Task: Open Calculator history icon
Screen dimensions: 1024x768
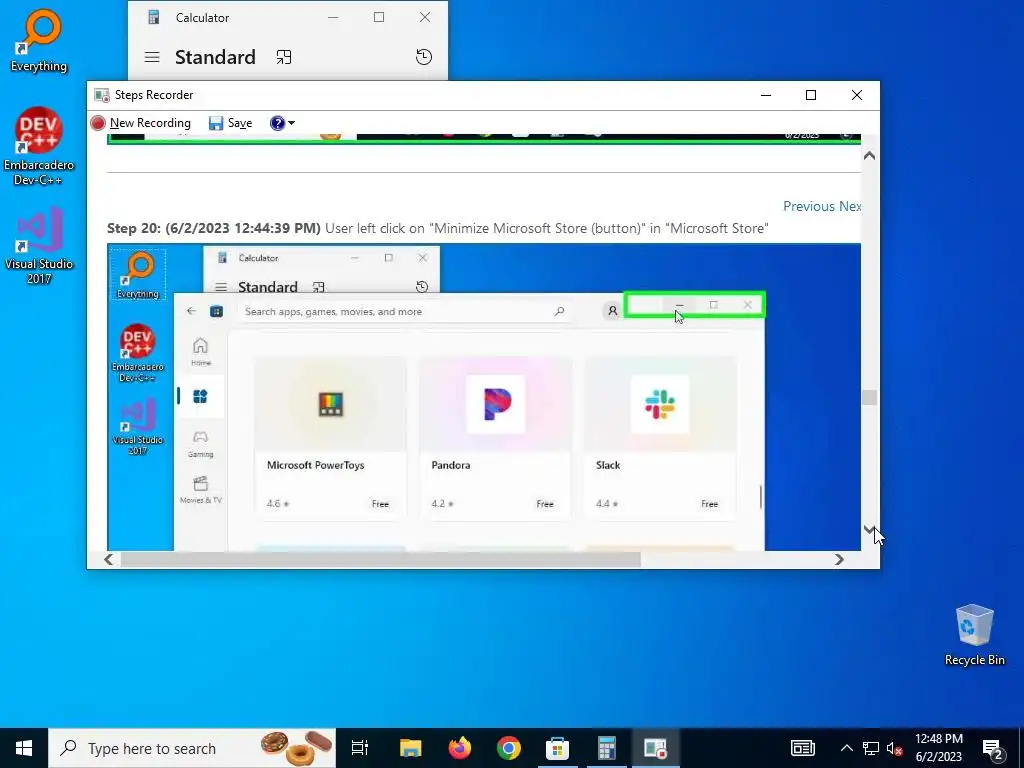Action: (424, 57)
